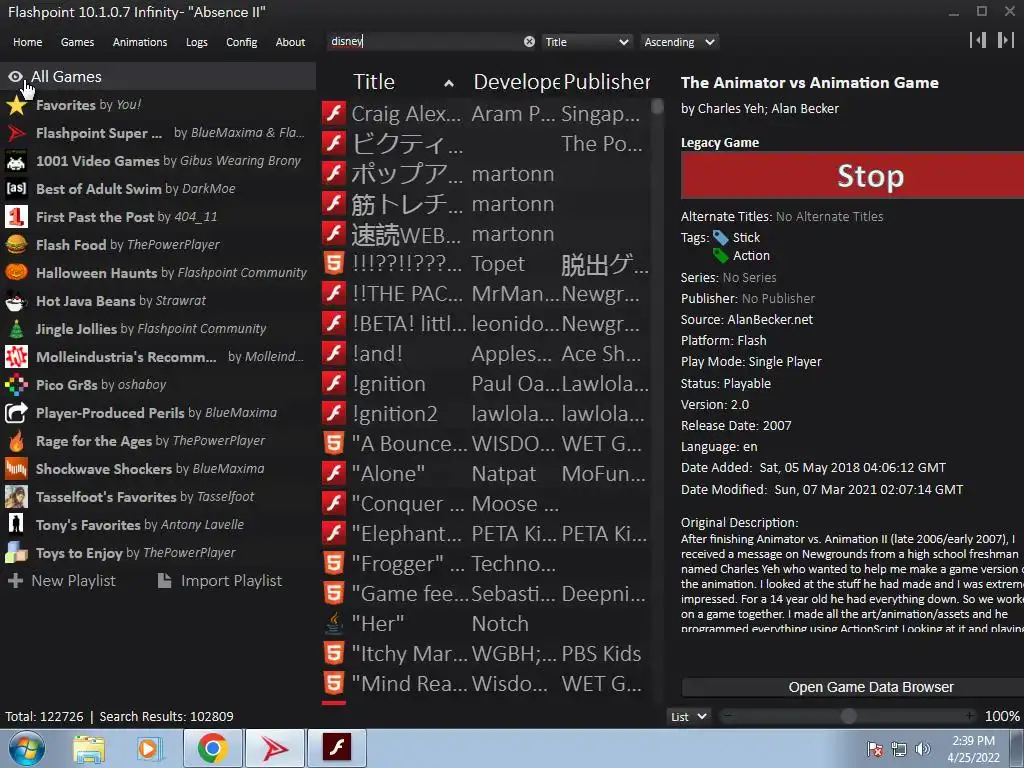The height and width of the screenshot is (768, 1024).
Task: Select the "Alone" game by Natpat
Action: 485,473
